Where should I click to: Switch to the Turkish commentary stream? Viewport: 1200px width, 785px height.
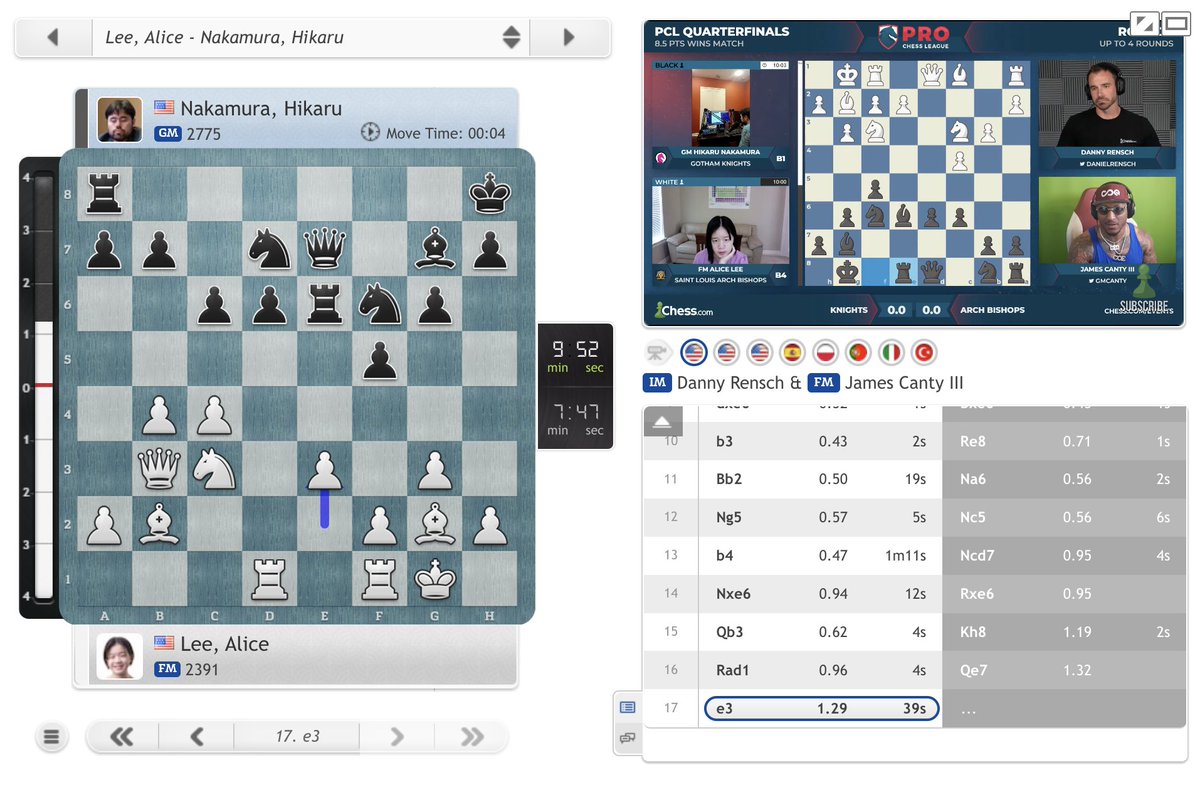925,353
